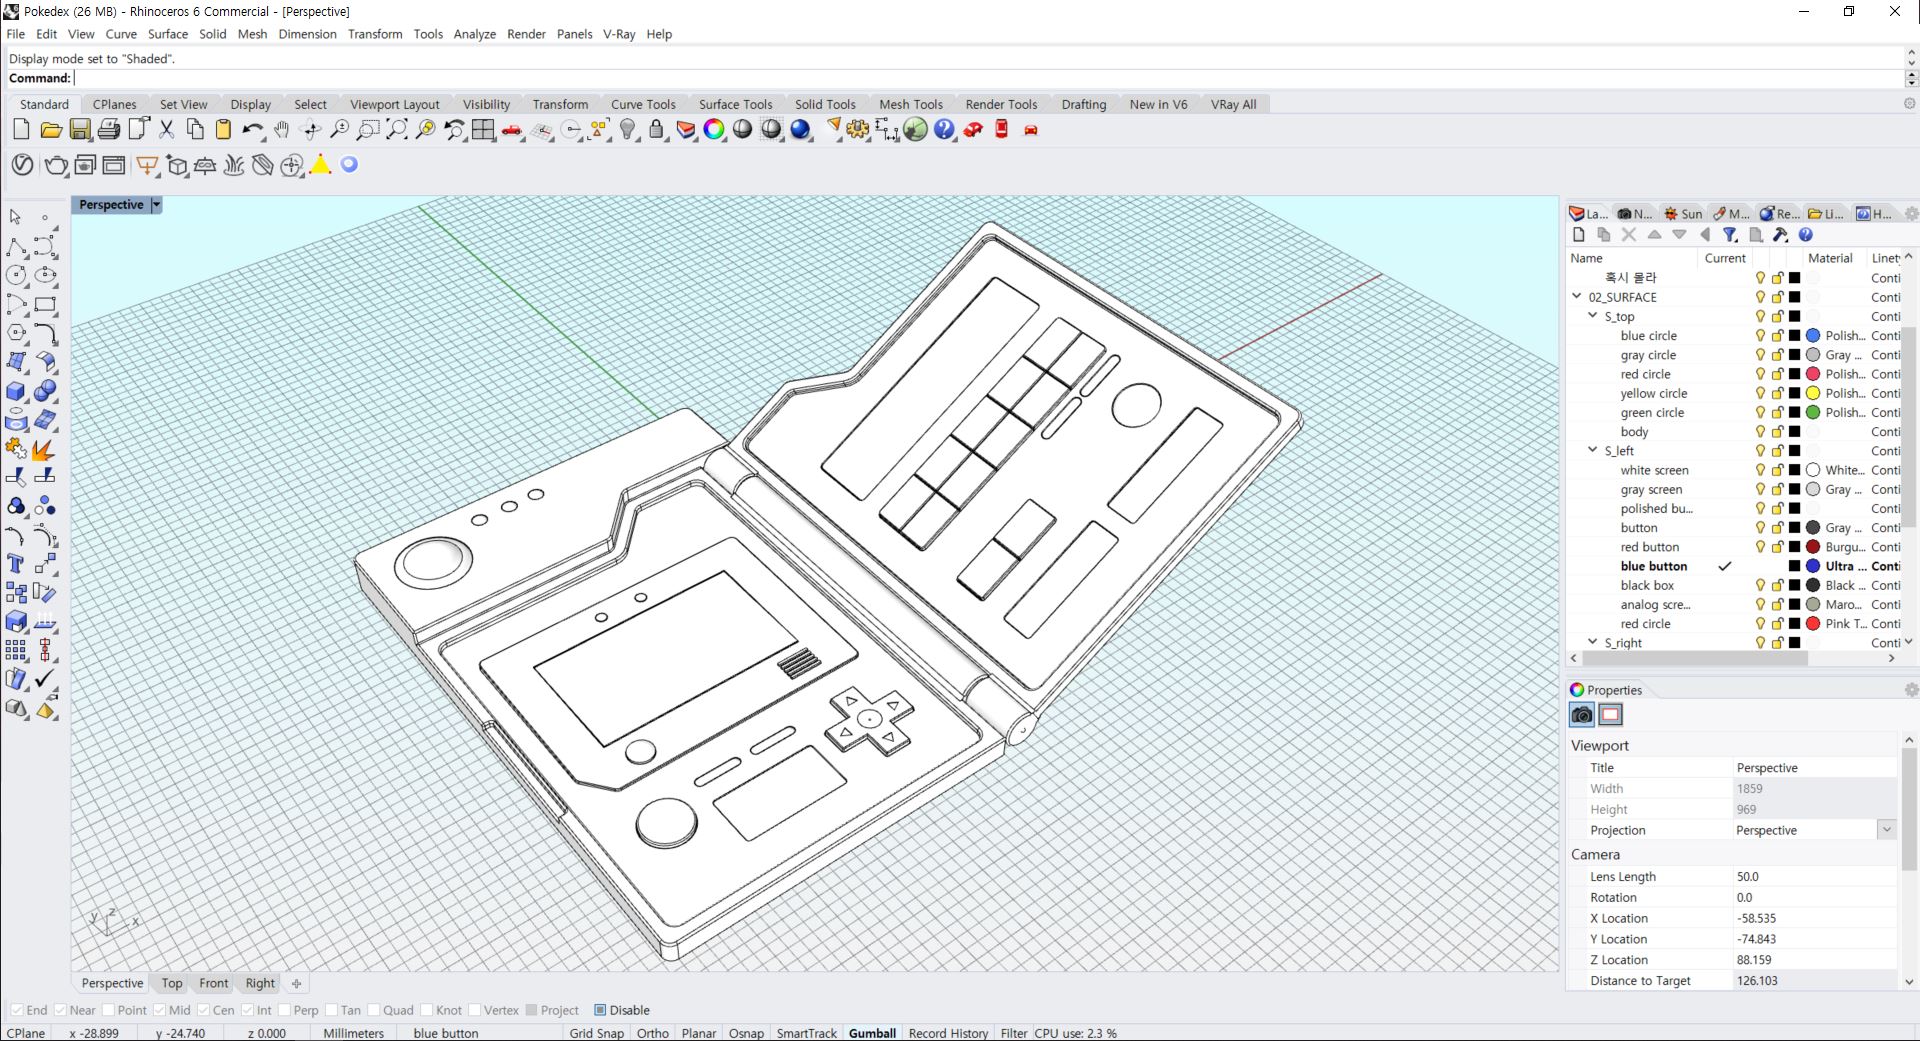Click the layer Tools hammer icon

click(1780, 235)
